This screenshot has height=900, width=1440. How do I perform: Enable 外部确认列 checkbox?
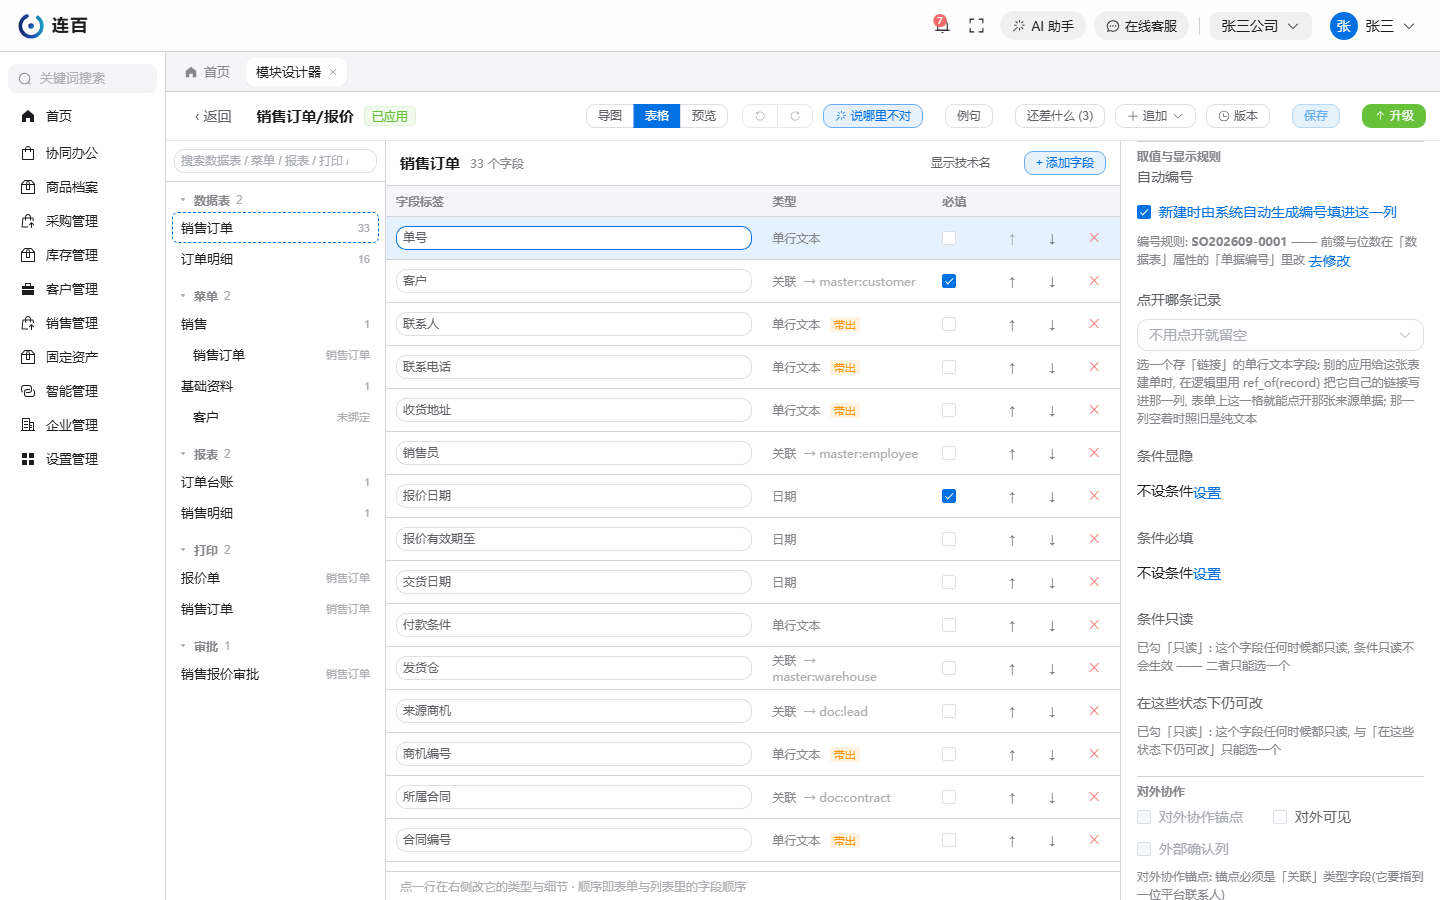point(1144,849)
